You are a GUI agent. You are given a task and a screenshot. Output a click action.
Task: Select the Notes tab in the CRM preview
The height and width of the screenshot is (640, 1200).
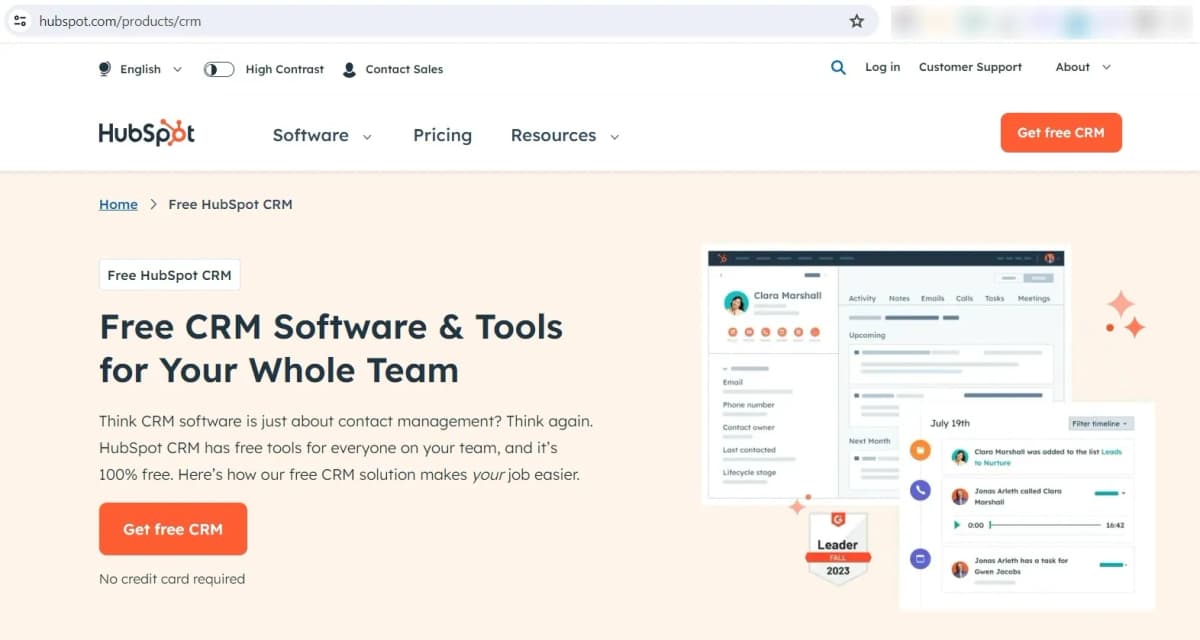click(899, 298)
